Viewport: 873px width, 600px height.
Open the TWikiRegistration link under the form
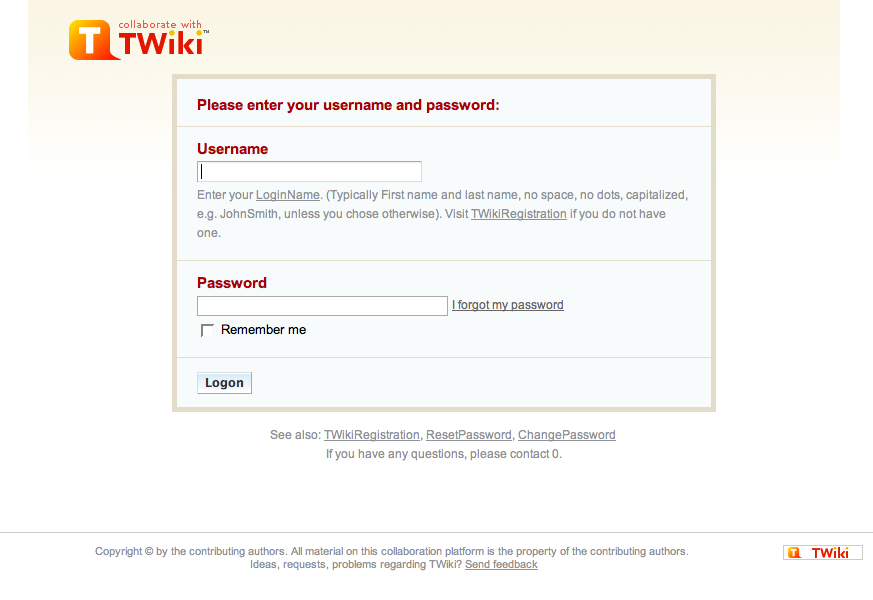pyautogui.click(x=371, y=434)
